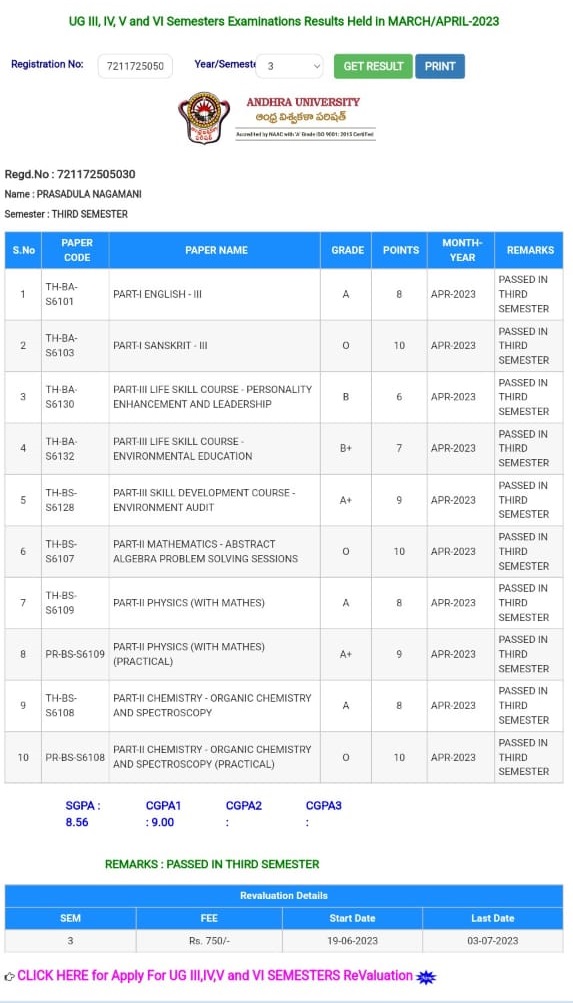Click the CGPA3 label
The width and height of the screenshot is (573, 1003).
[324, 805]
